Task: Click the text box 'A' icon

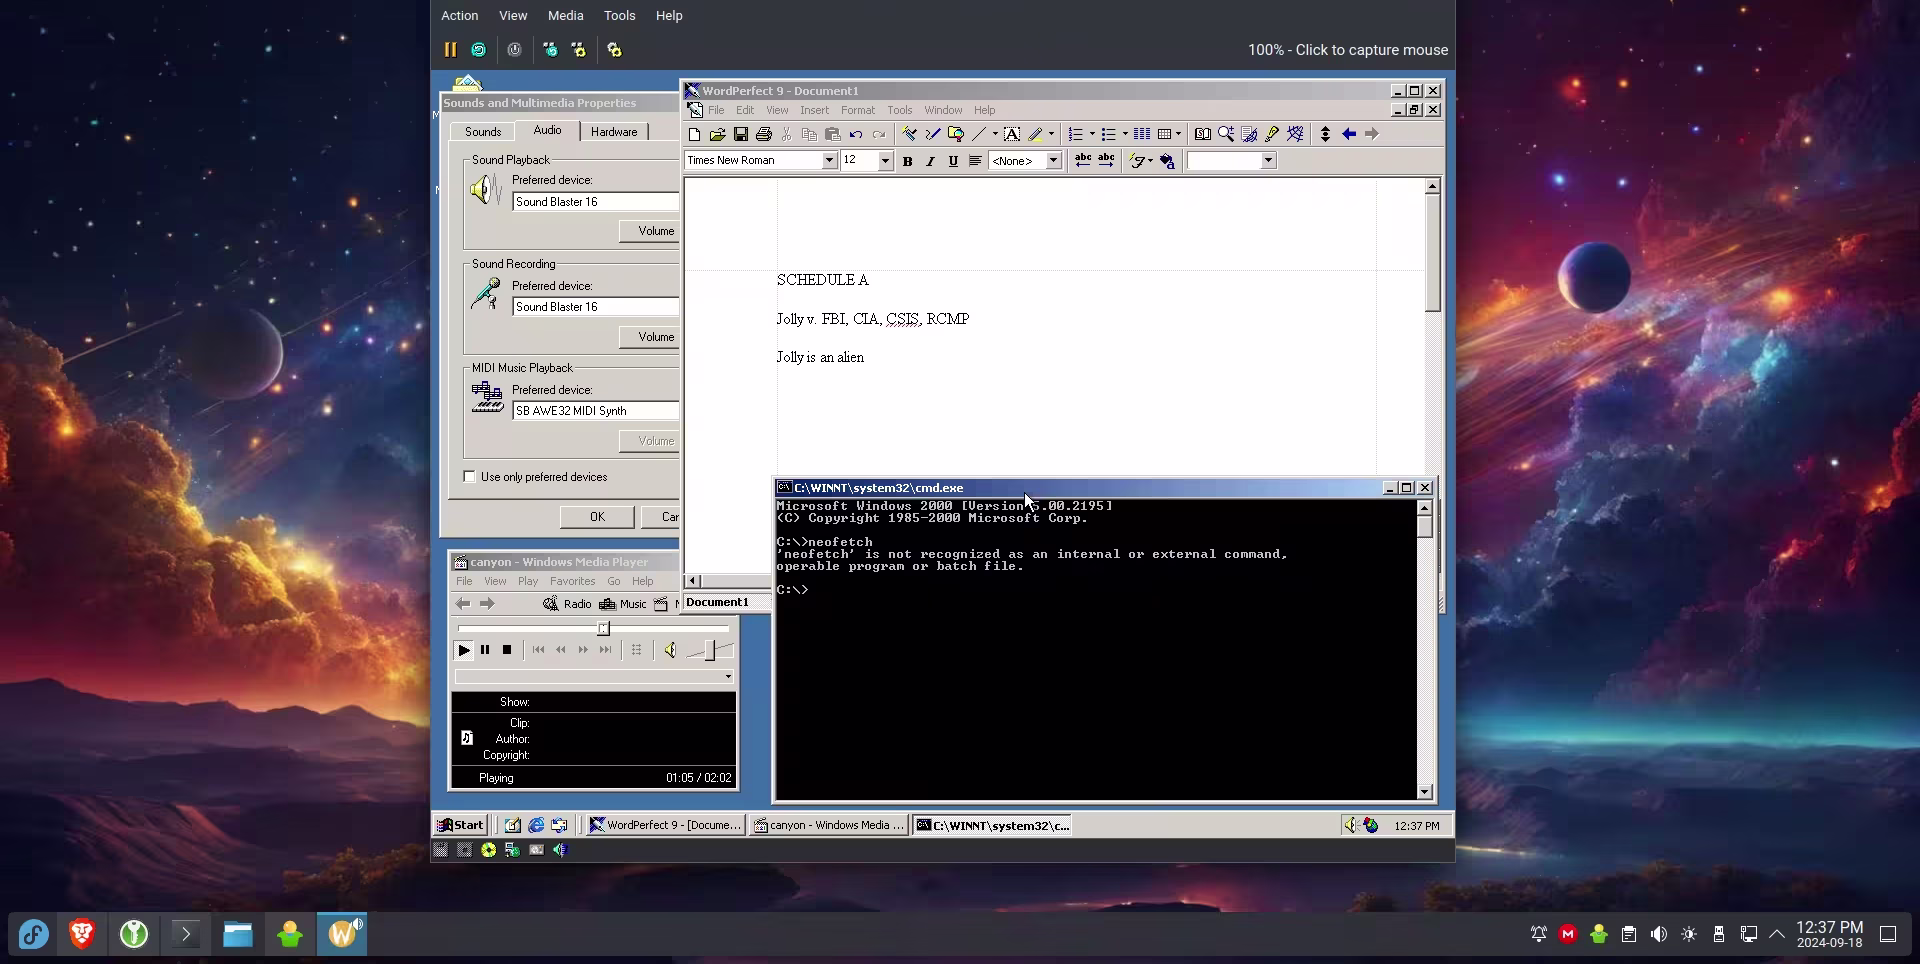Action: tap(1012, 134)
